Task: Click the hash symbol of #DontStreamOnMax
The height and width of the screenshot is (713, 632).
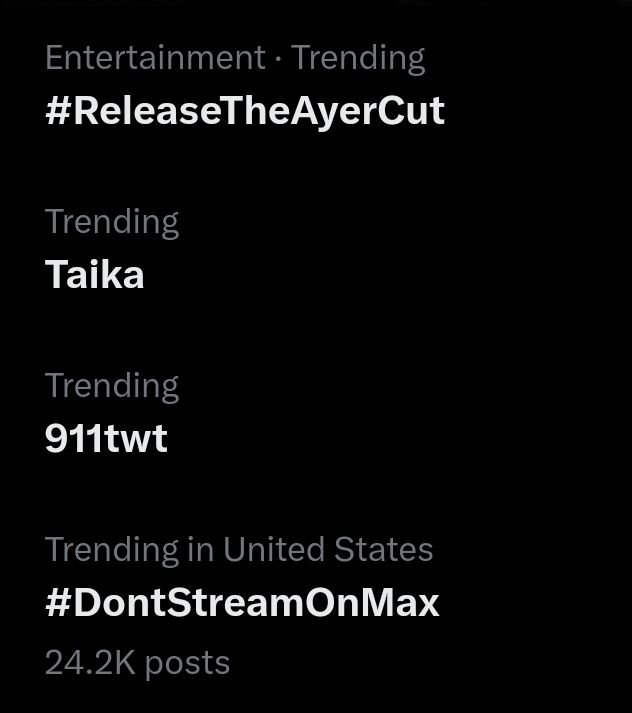Action: click(57, 602)
